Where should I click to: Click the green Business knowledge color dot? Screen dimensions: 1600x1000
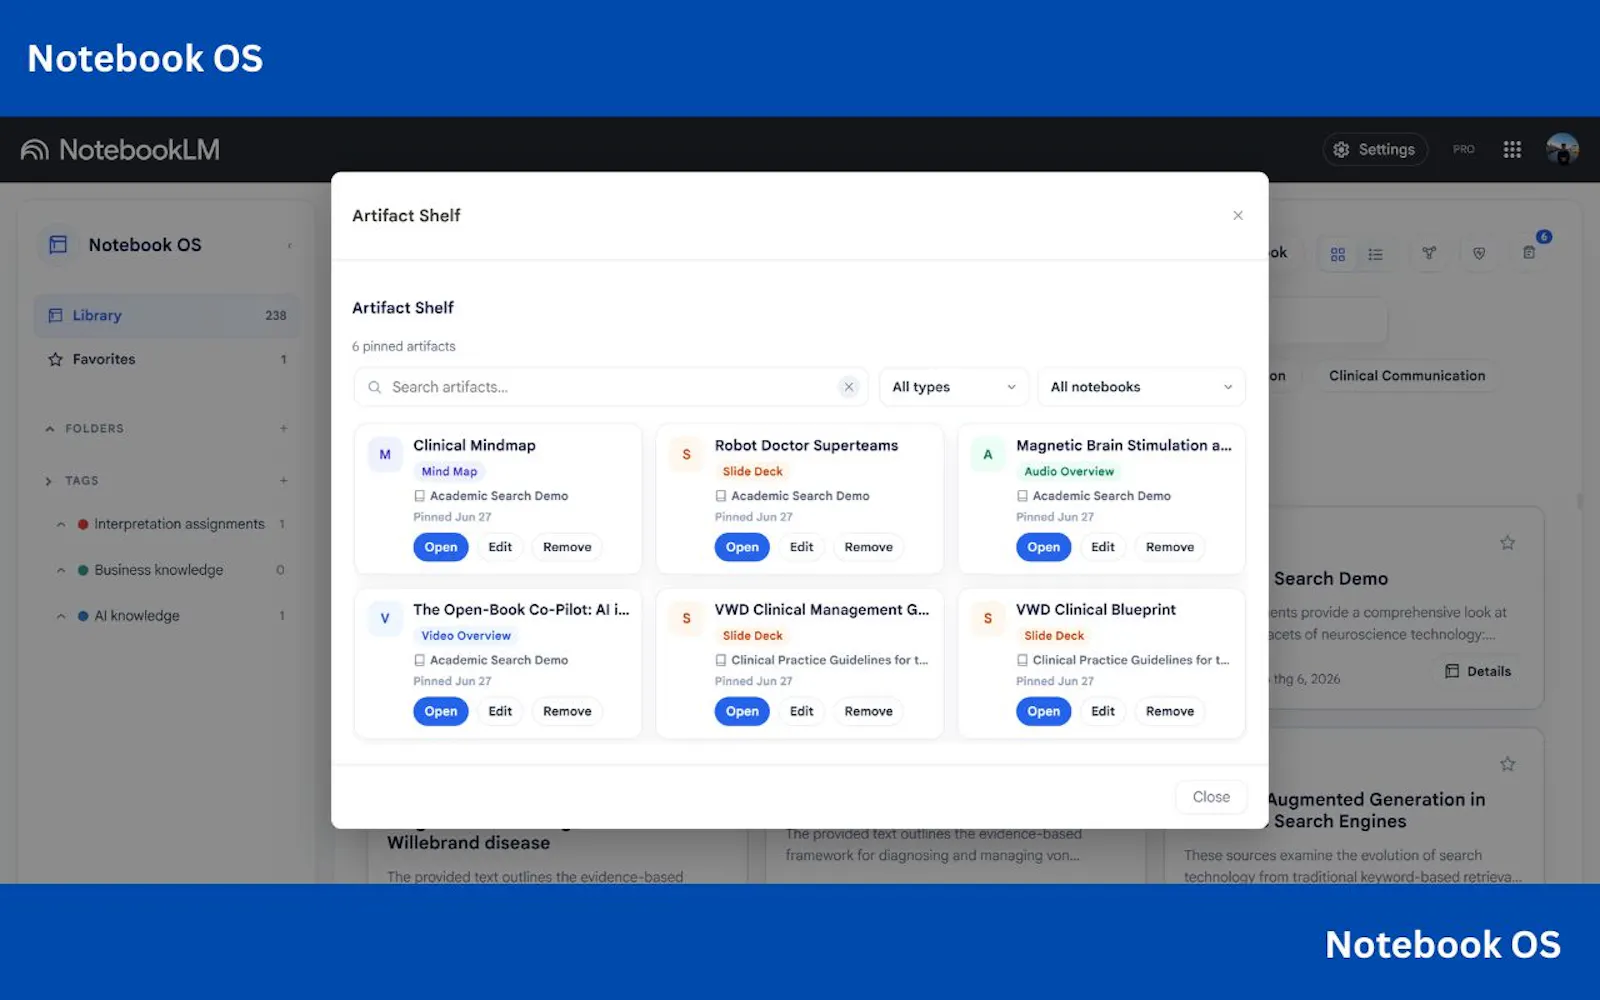click(x=83, y=570)
